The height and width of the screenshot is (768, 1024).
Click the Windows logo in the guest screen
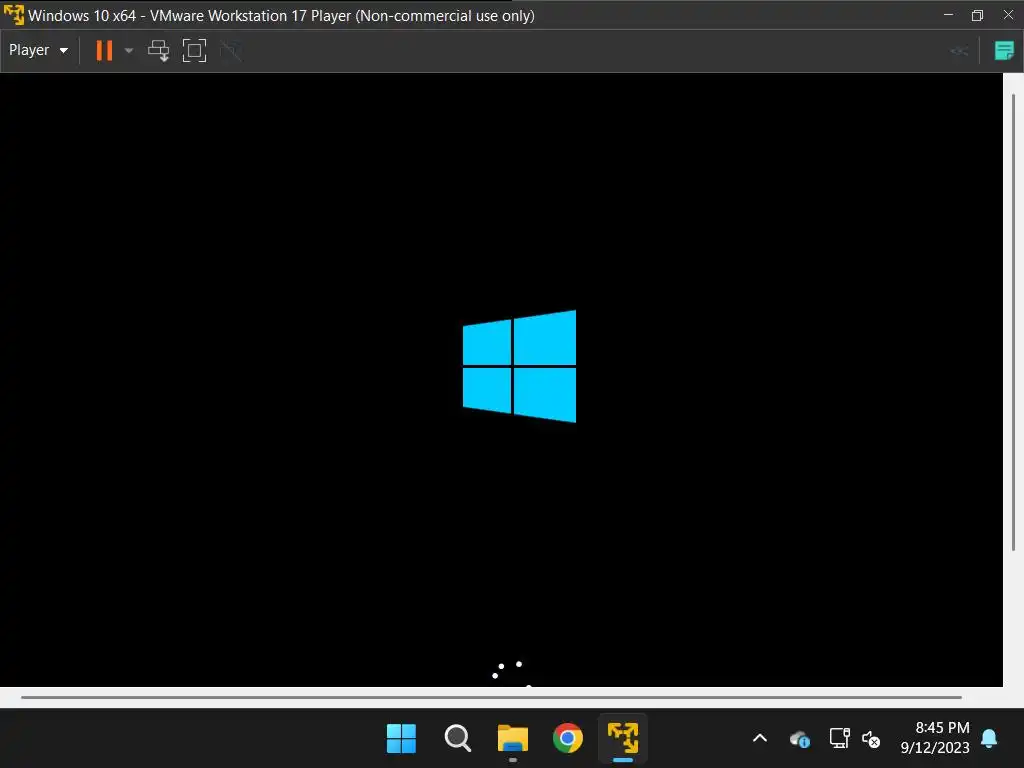coord(519,366)
